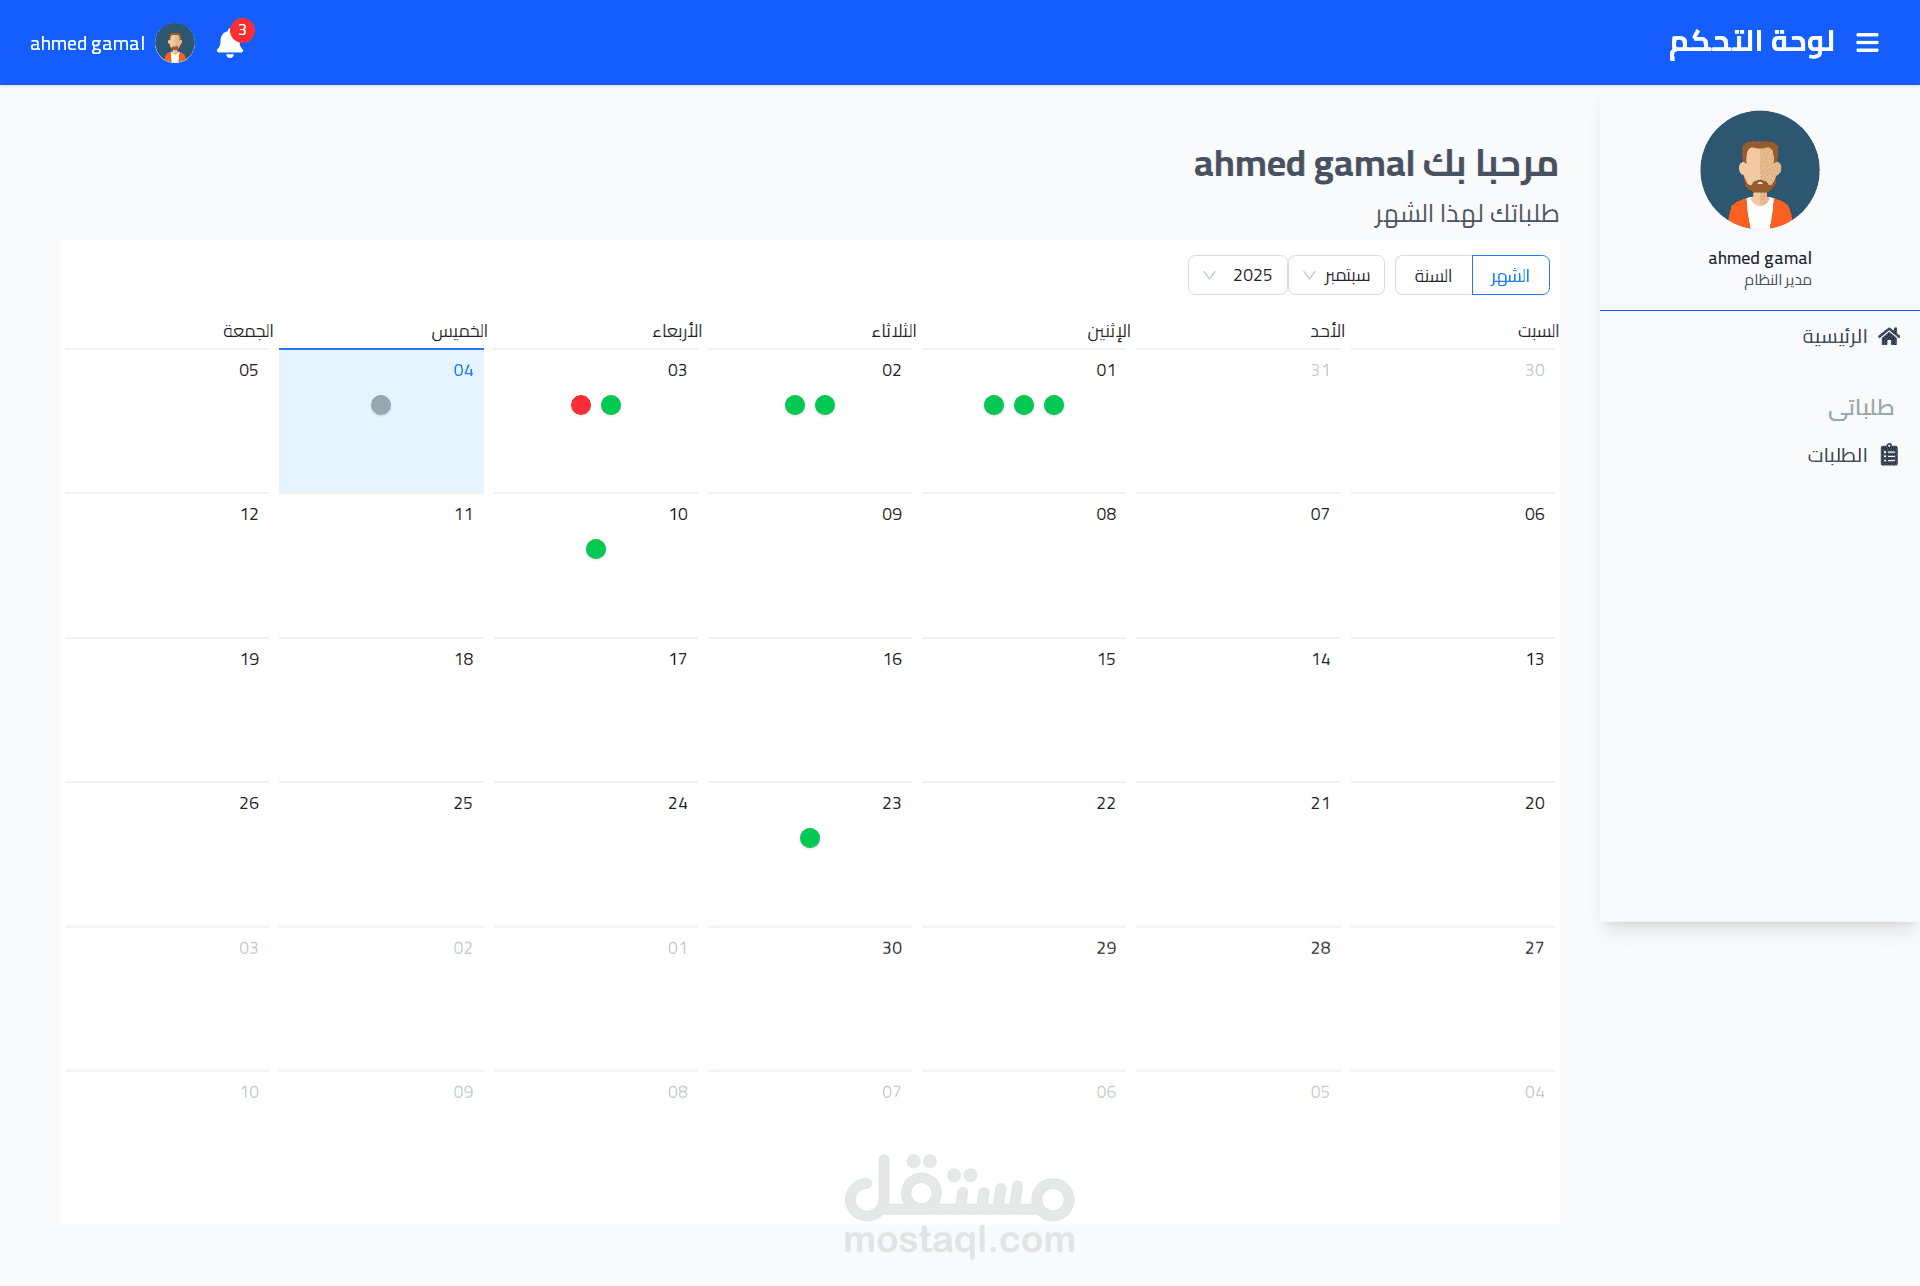
Task: Switch to the السنة year view
Action: click(x=1433, y=275)
